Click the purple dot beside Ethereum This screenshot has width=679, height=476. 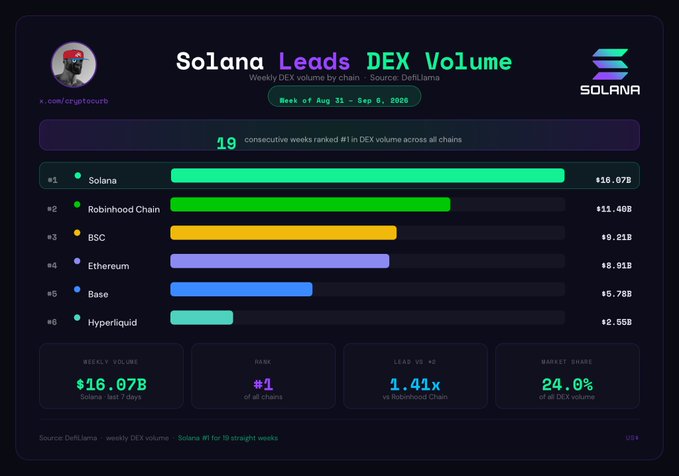point(77,261)
